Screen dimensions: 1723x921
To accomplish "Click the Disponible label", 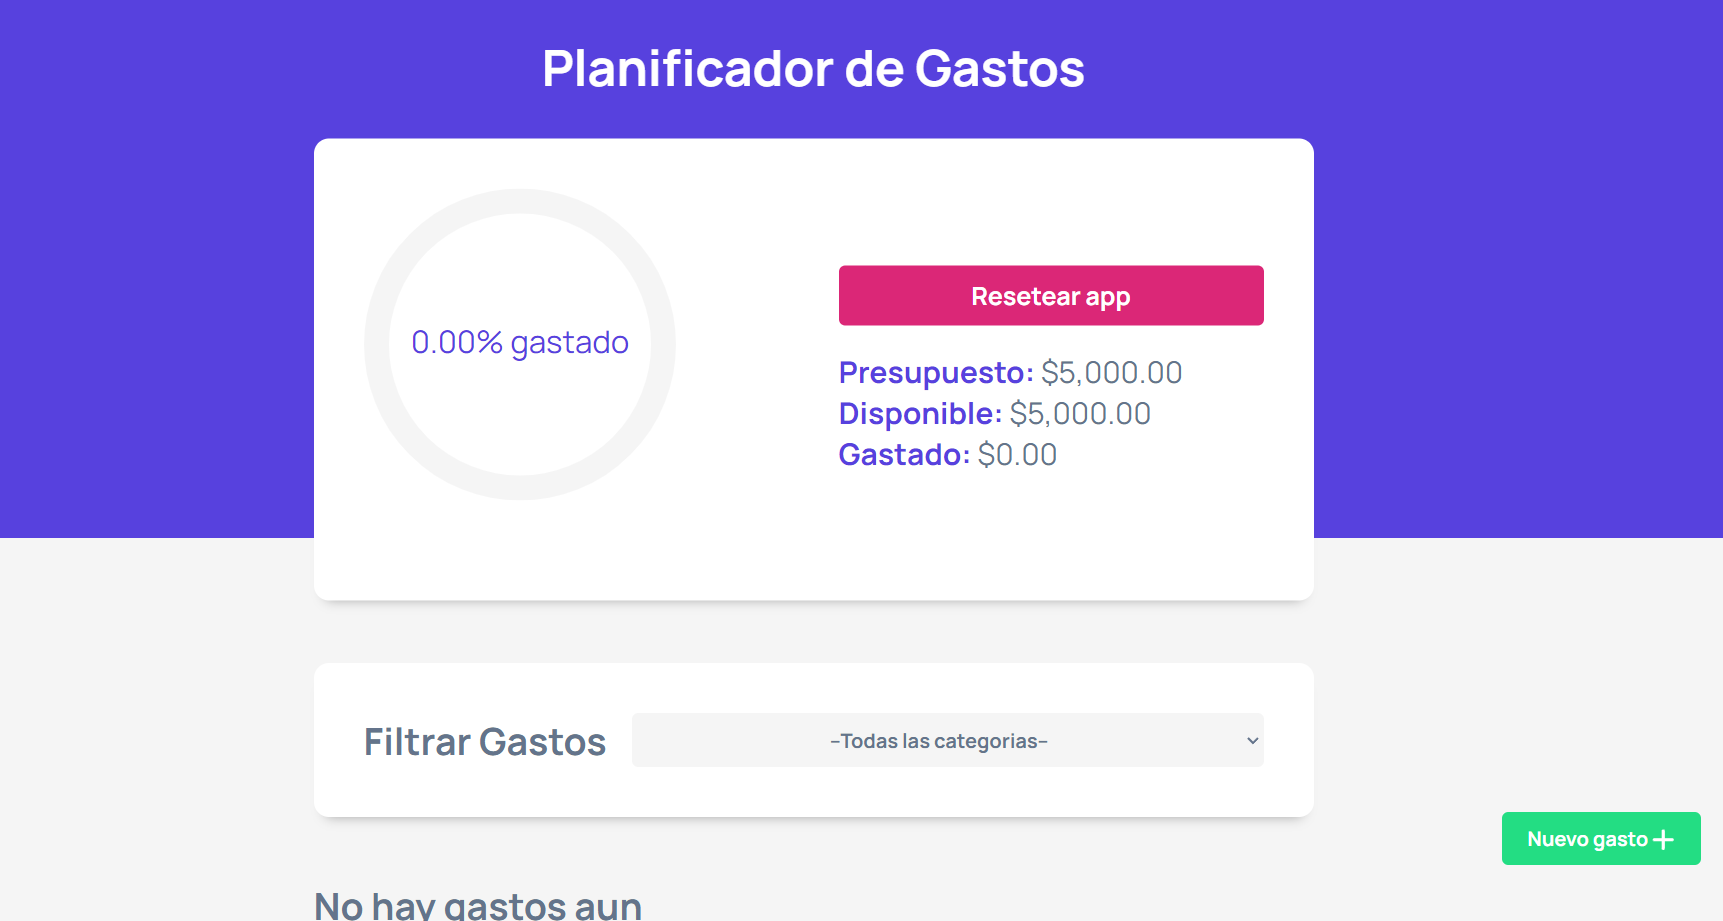I will (x=920, y=414).
